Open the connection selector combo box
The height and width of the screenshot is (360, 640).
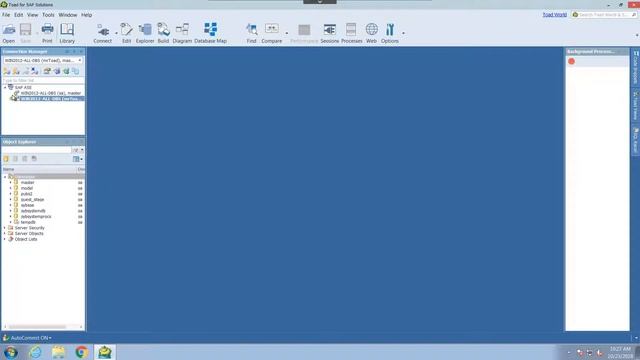43,60
